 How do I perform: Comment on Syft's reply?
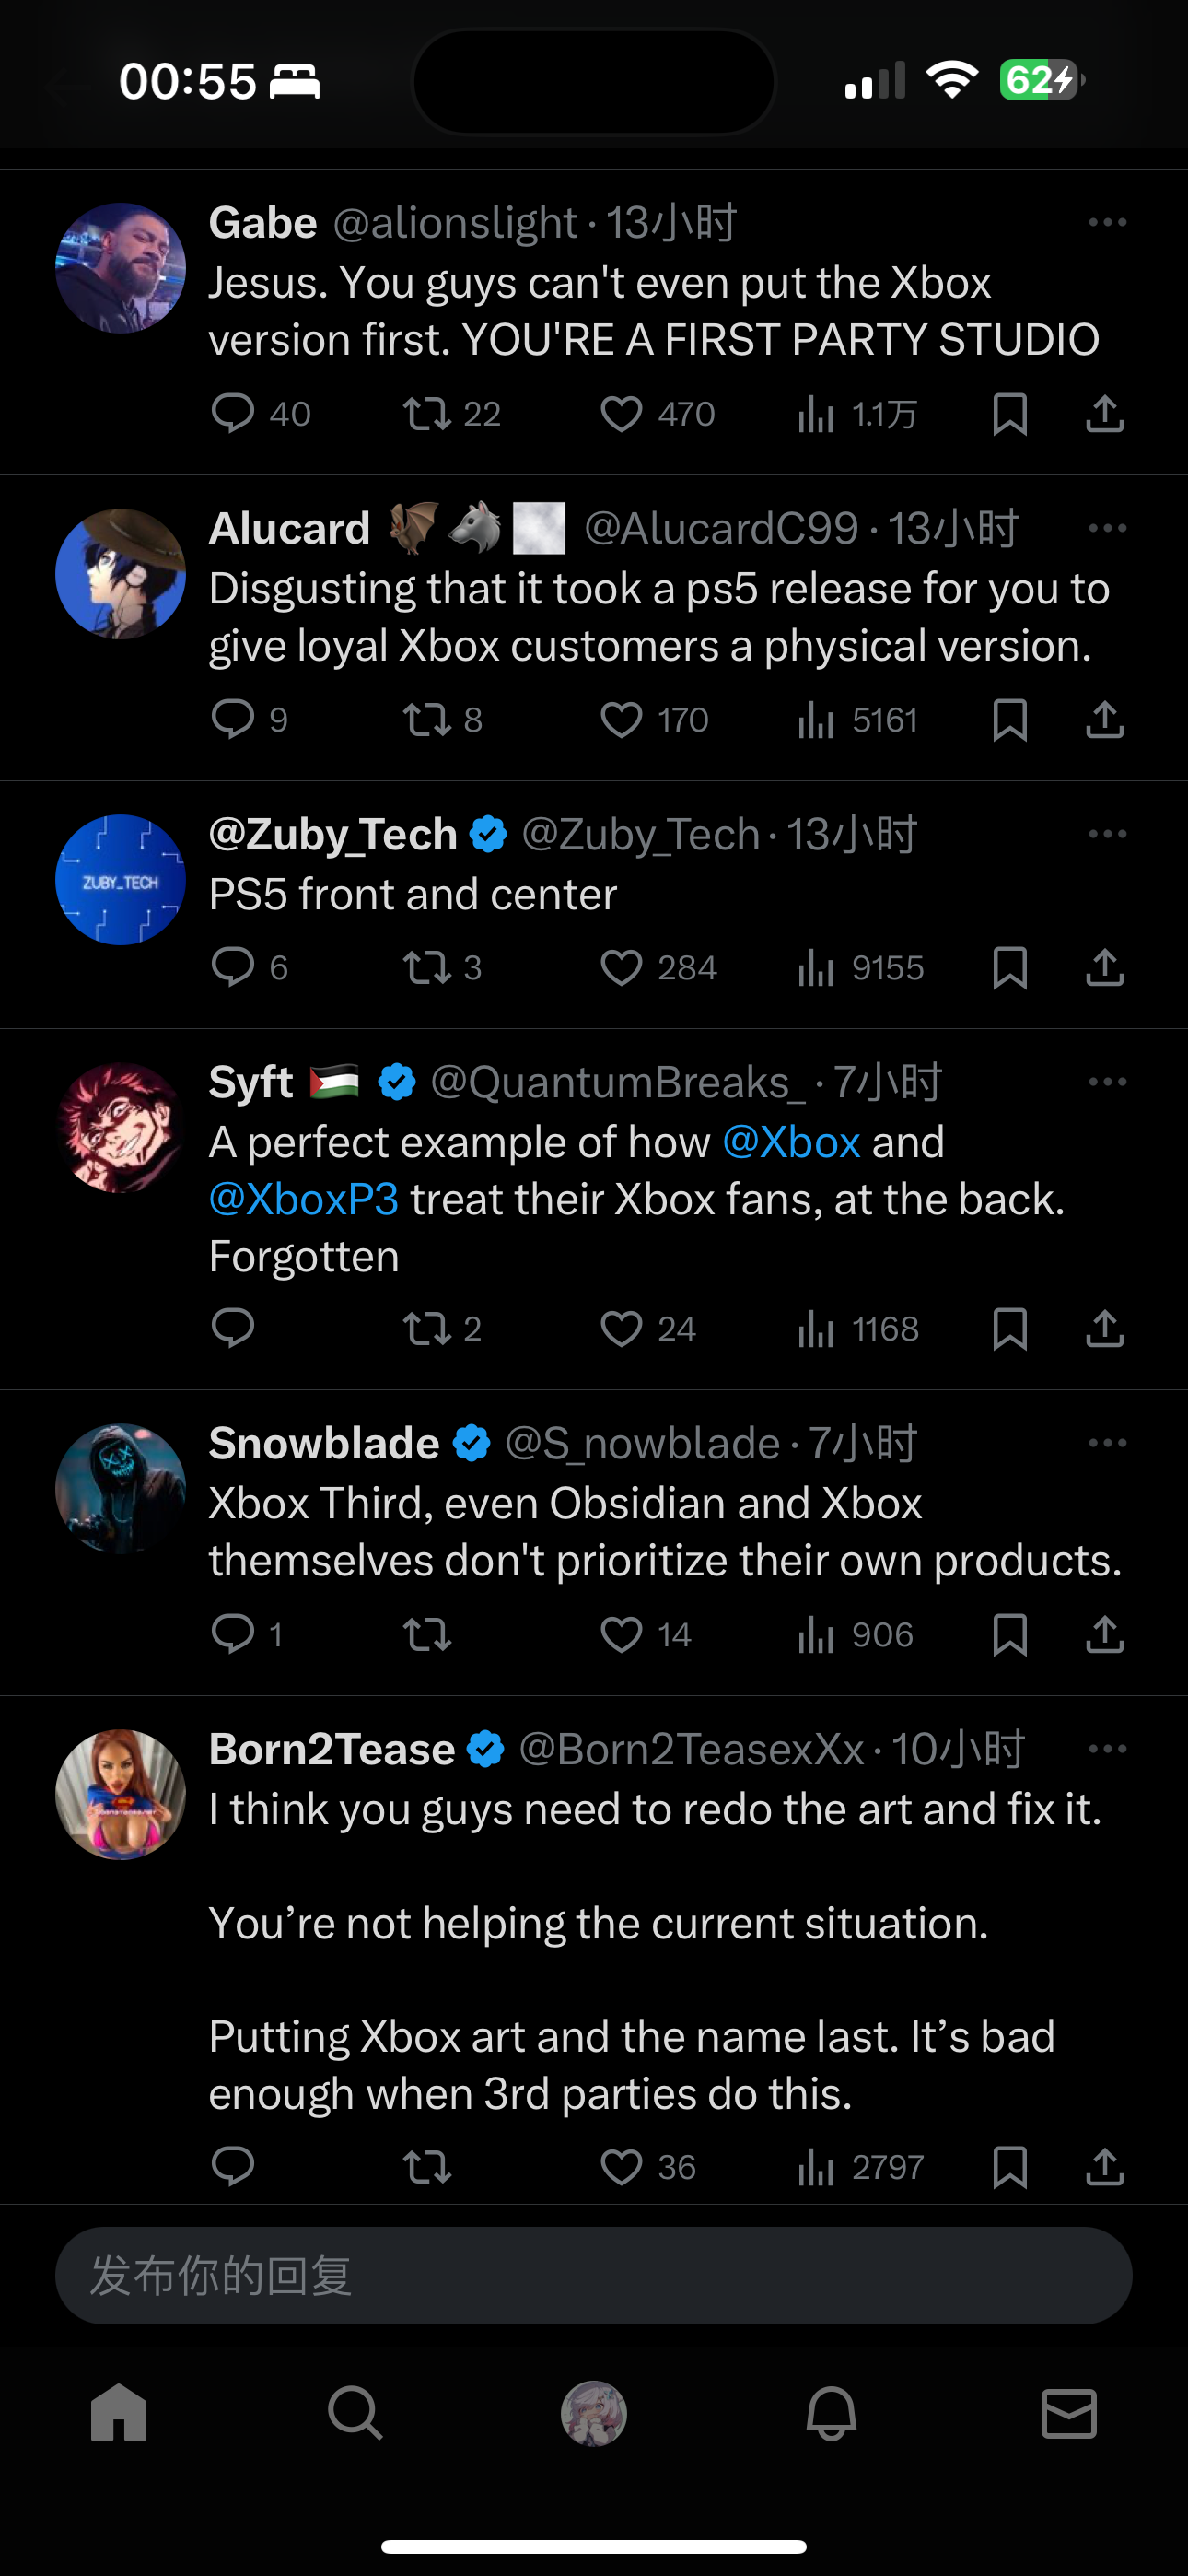[233, 1328]
